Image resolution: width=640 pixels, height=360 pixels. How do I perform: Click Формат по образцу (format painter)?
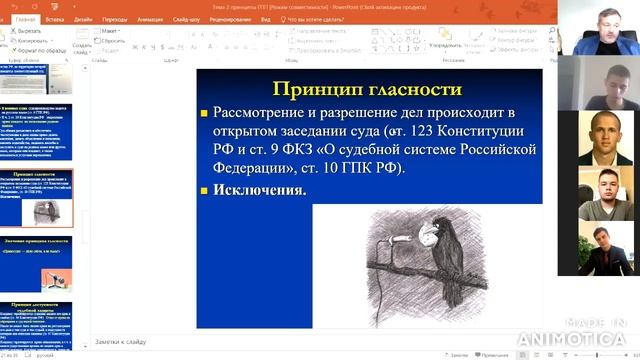39,51
